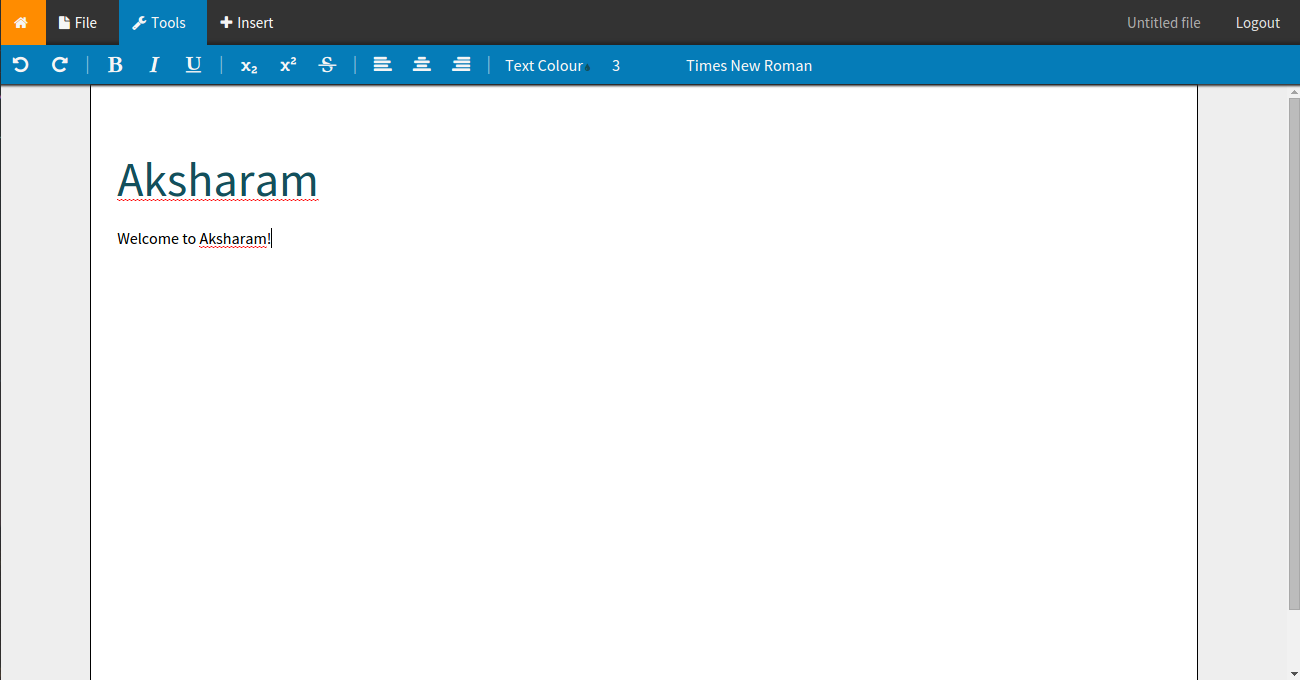Center-align the paragraph
Image resolution: width=1300 pixels, height=680 pixels.
tap(421, 64)
